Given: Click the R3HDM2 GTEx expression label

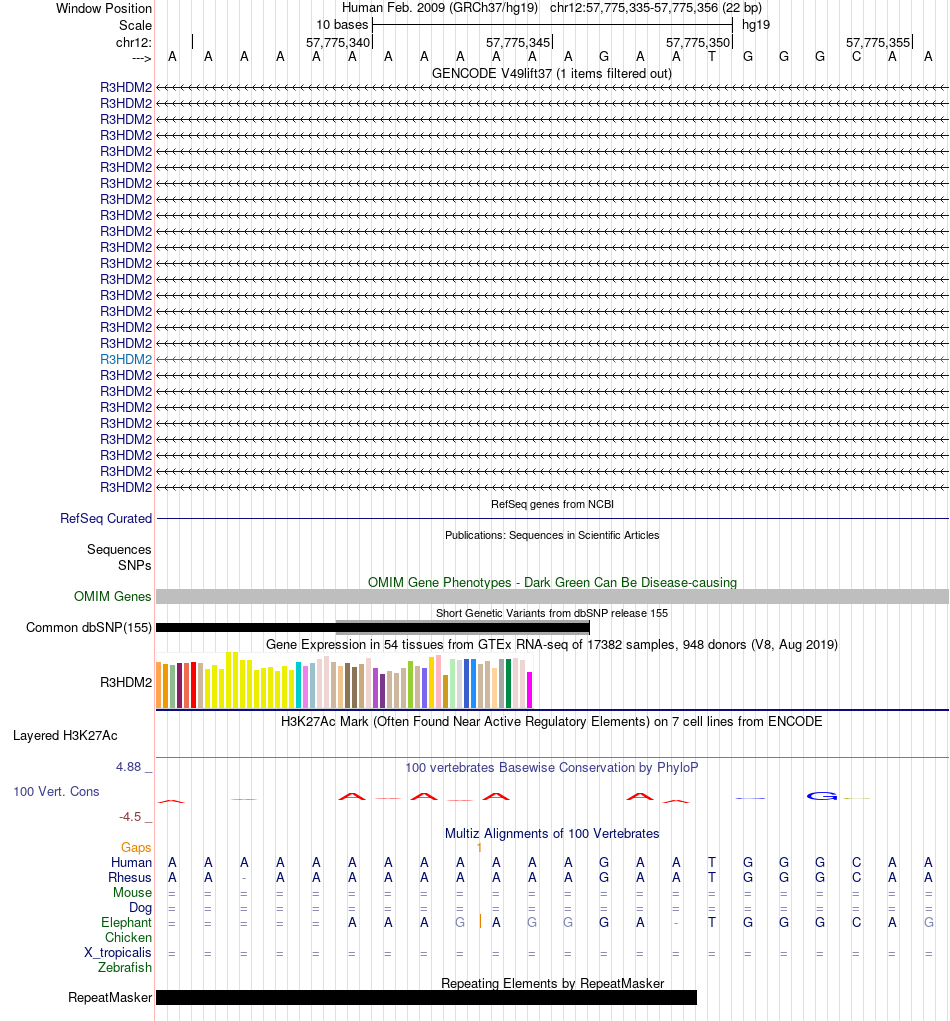Looking at the screenshot, I should 126,682.
